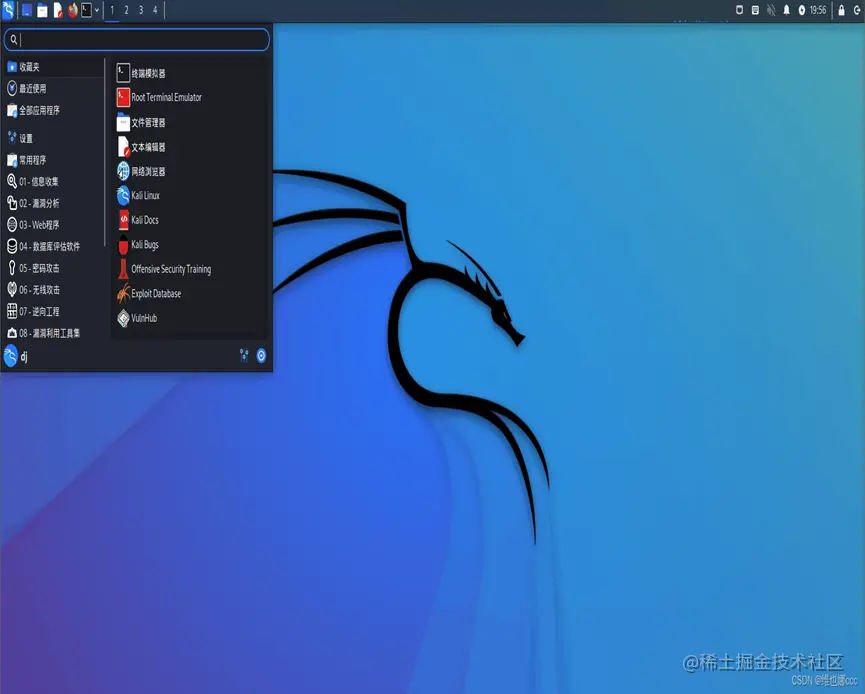Open the notification bell in the tray
The width and height of the screenshot is (865, 694).
pos(787,10)
